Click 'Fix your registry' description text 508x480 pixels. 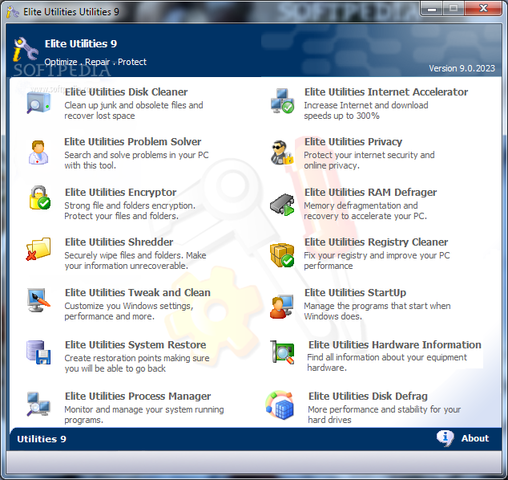click(377, 260)
